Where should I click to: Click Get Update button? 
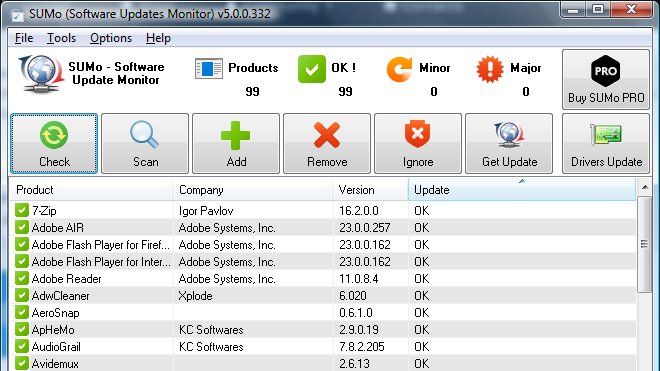509,143
